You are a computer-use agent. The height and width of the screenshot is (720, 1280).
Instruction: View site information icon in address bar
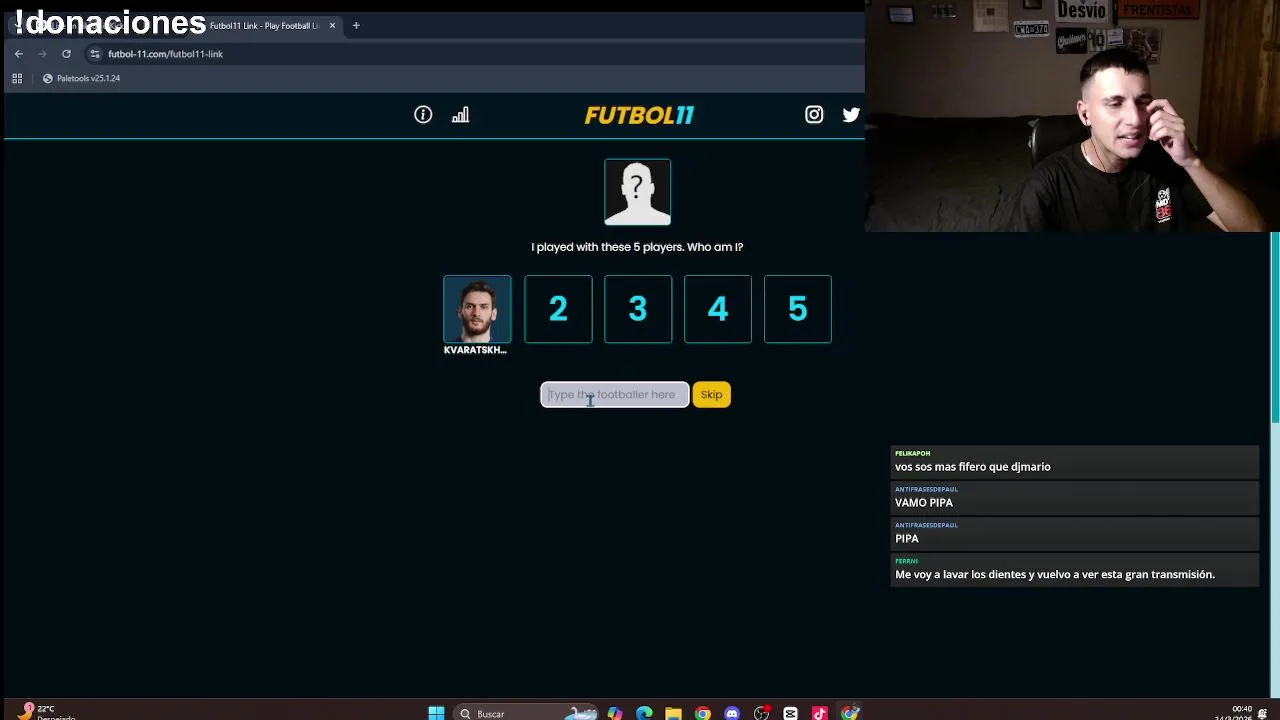click(95, 54)
